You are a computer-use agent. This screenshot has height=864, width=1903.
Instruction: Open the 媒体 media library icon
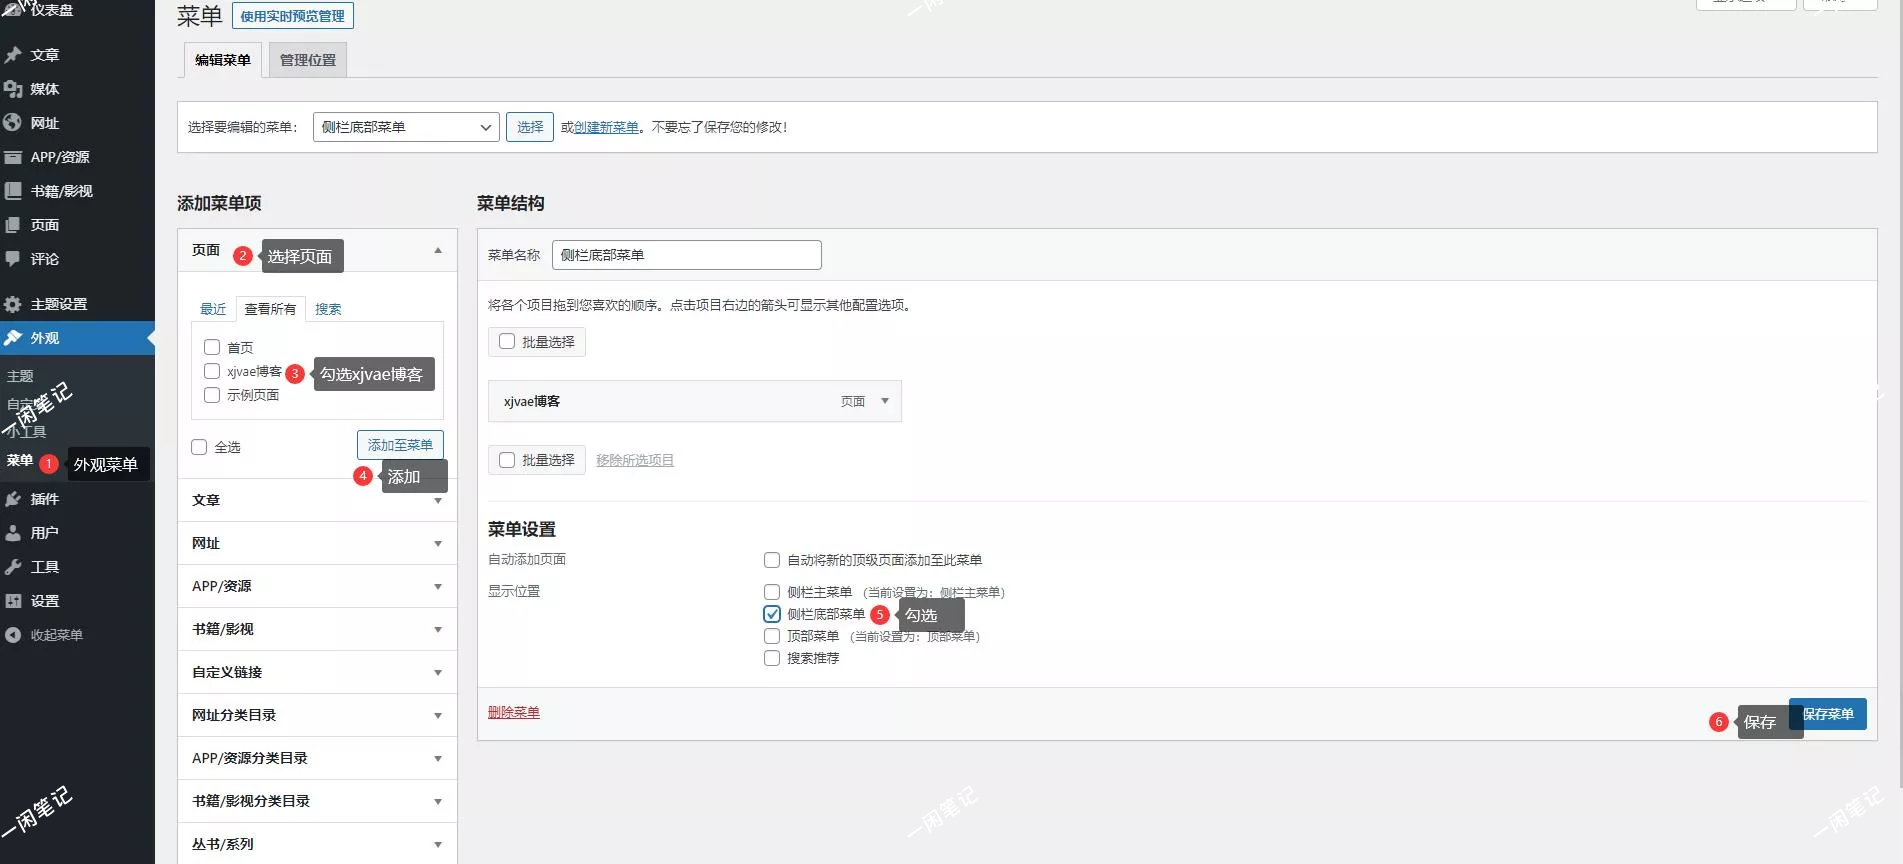coord(13,89)
